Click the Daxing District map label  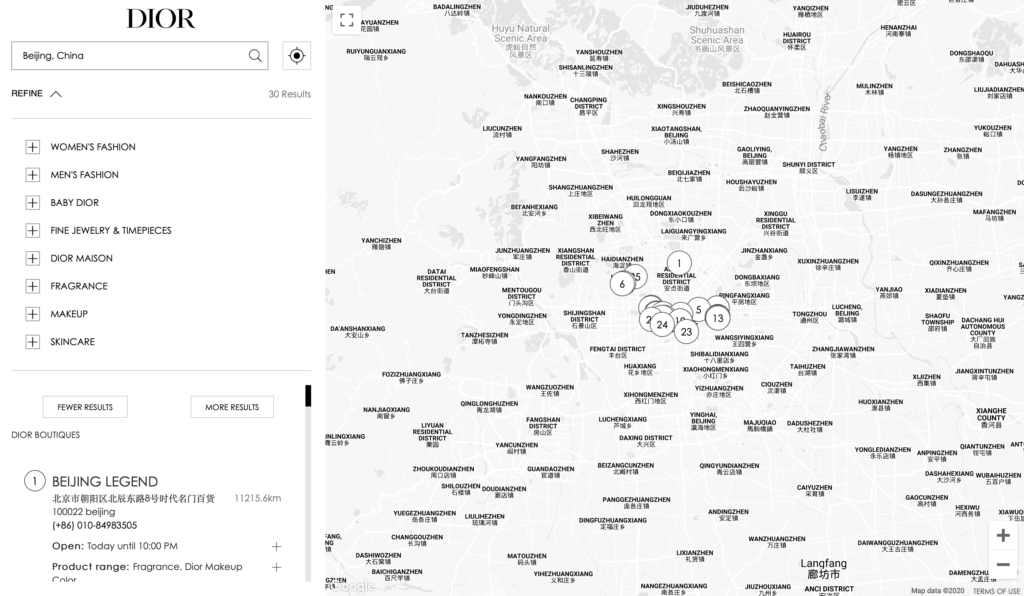645,441
